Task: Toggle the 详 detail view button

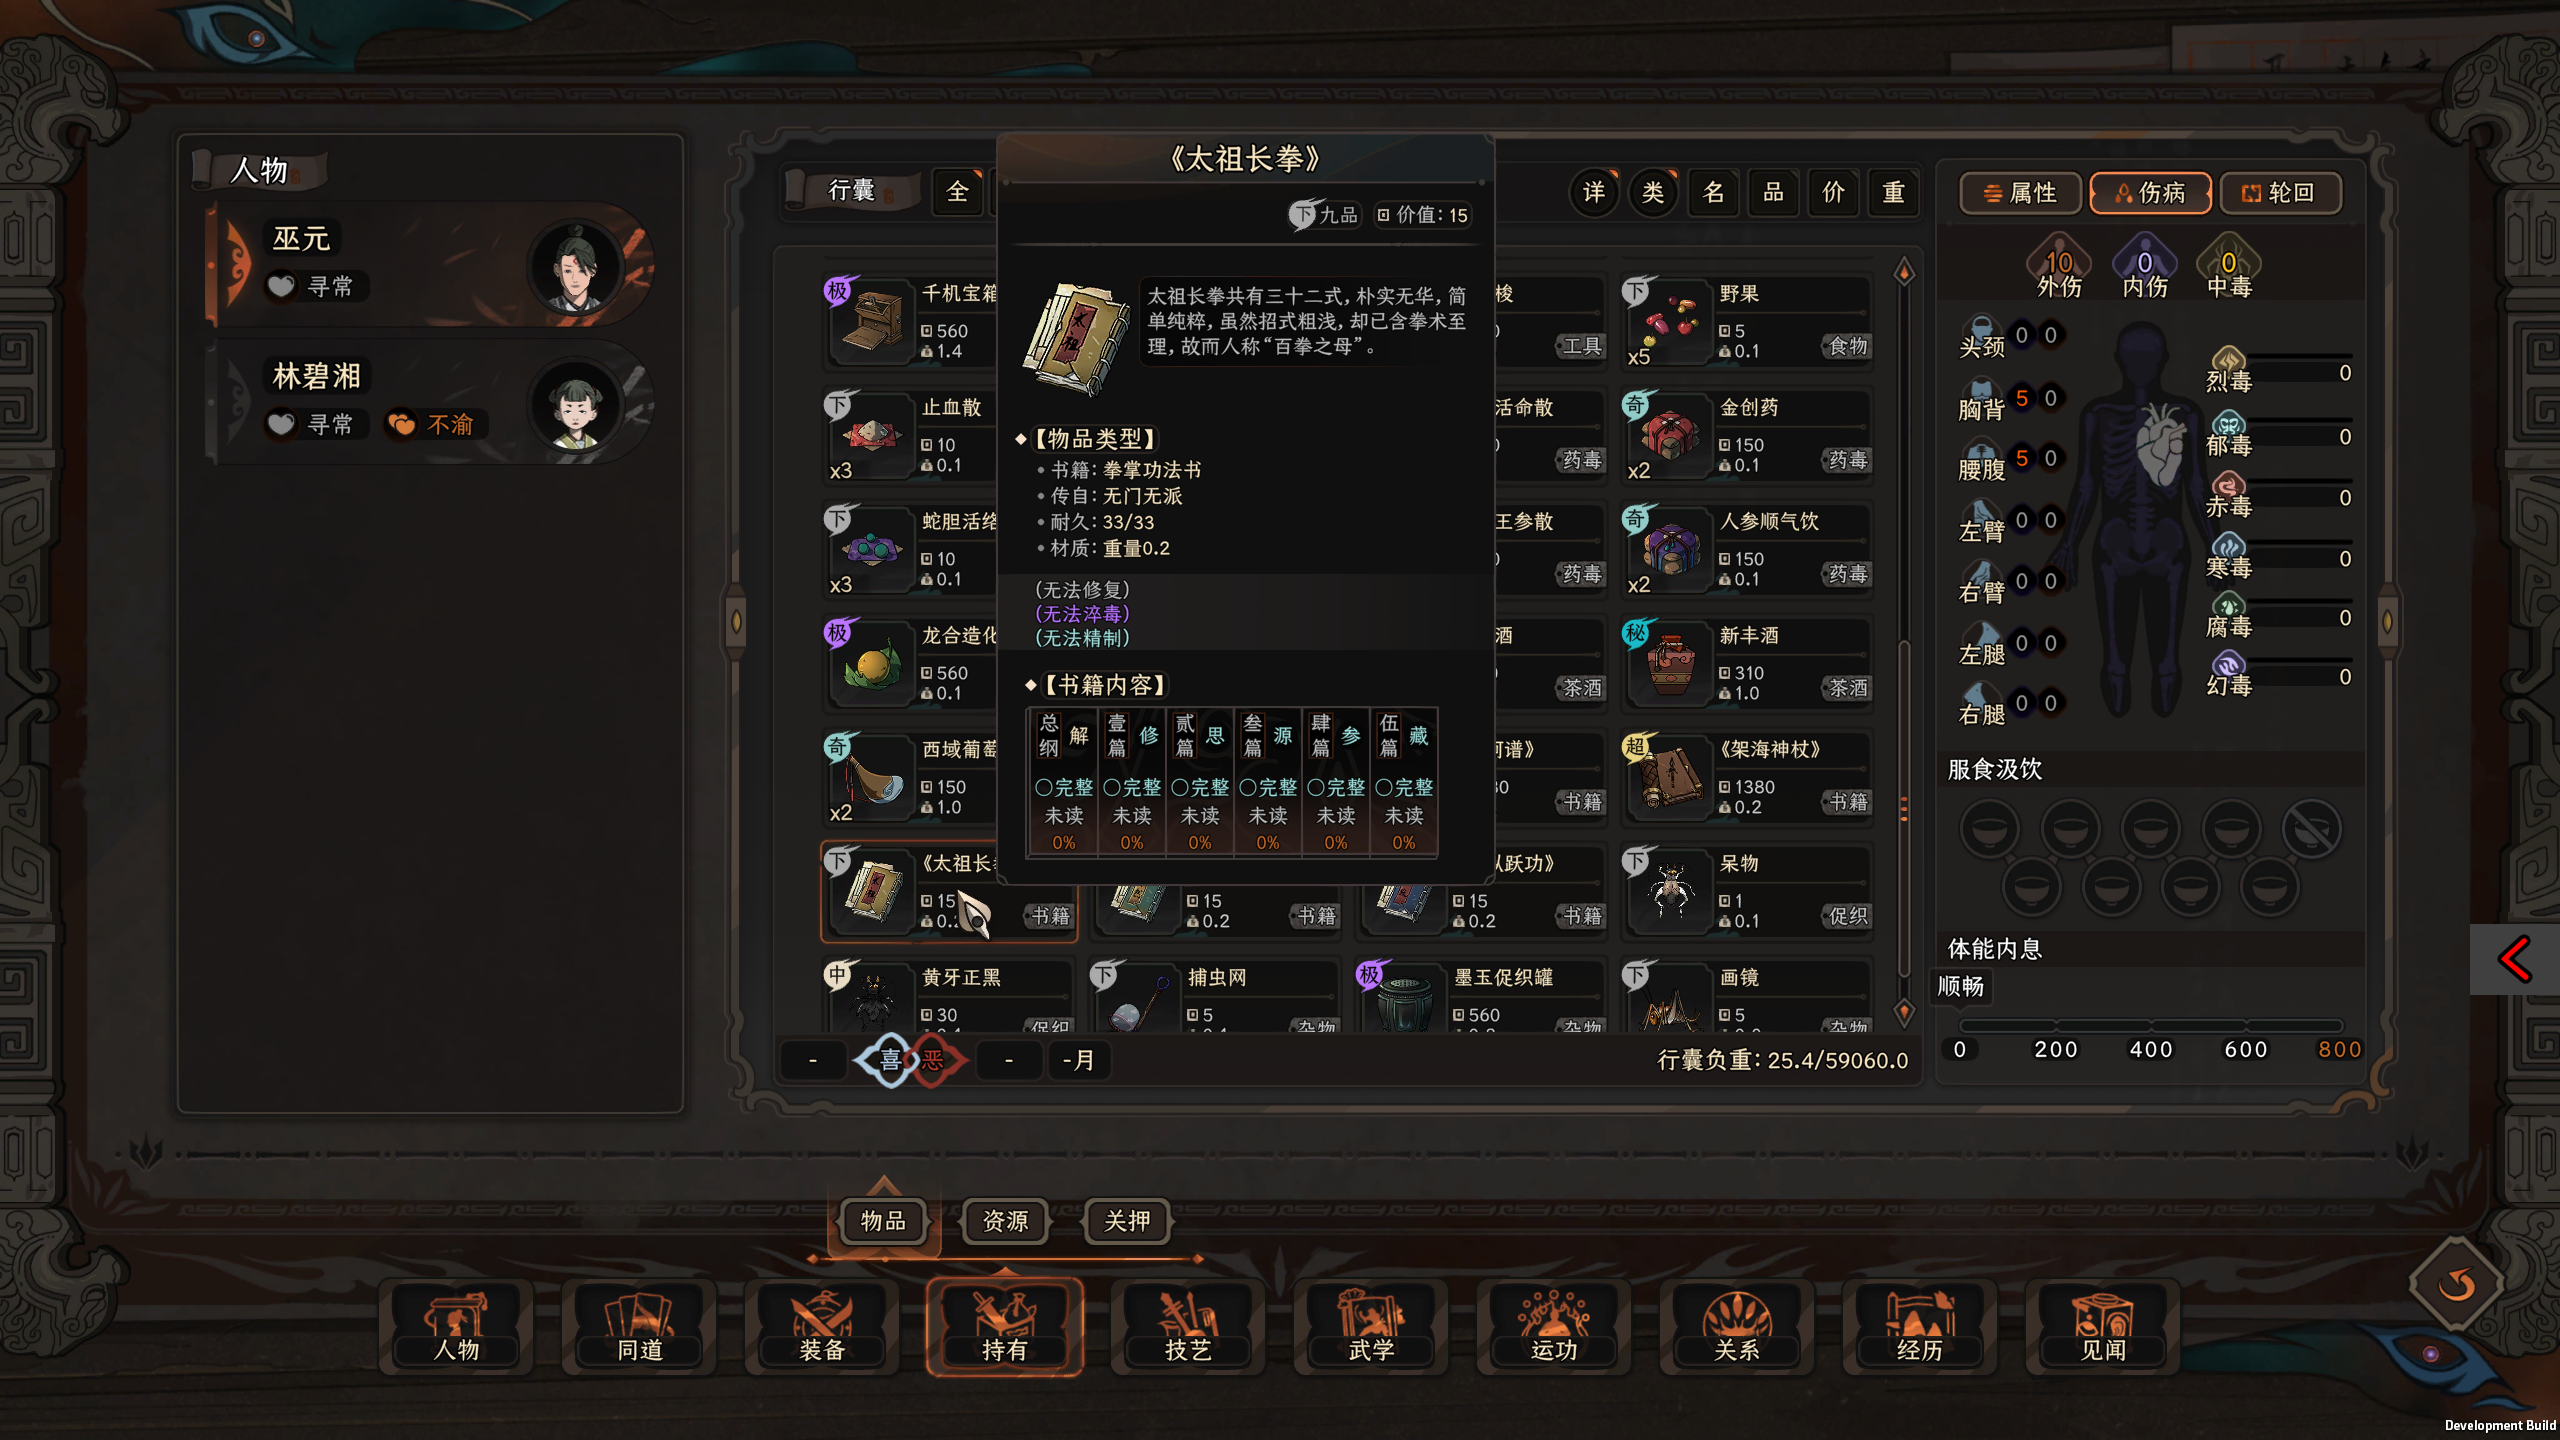Action: coord(1593,192)
